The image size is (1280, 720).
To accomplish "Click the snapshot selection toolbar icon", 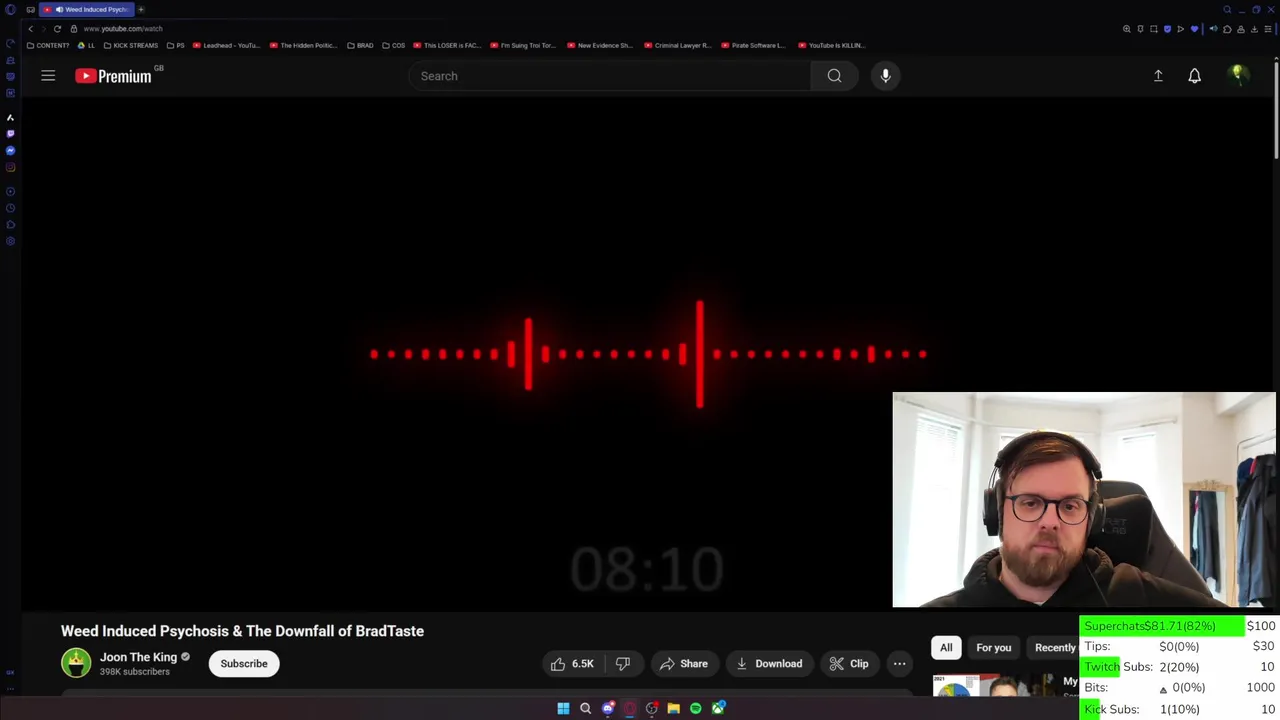I will 1154,29.
